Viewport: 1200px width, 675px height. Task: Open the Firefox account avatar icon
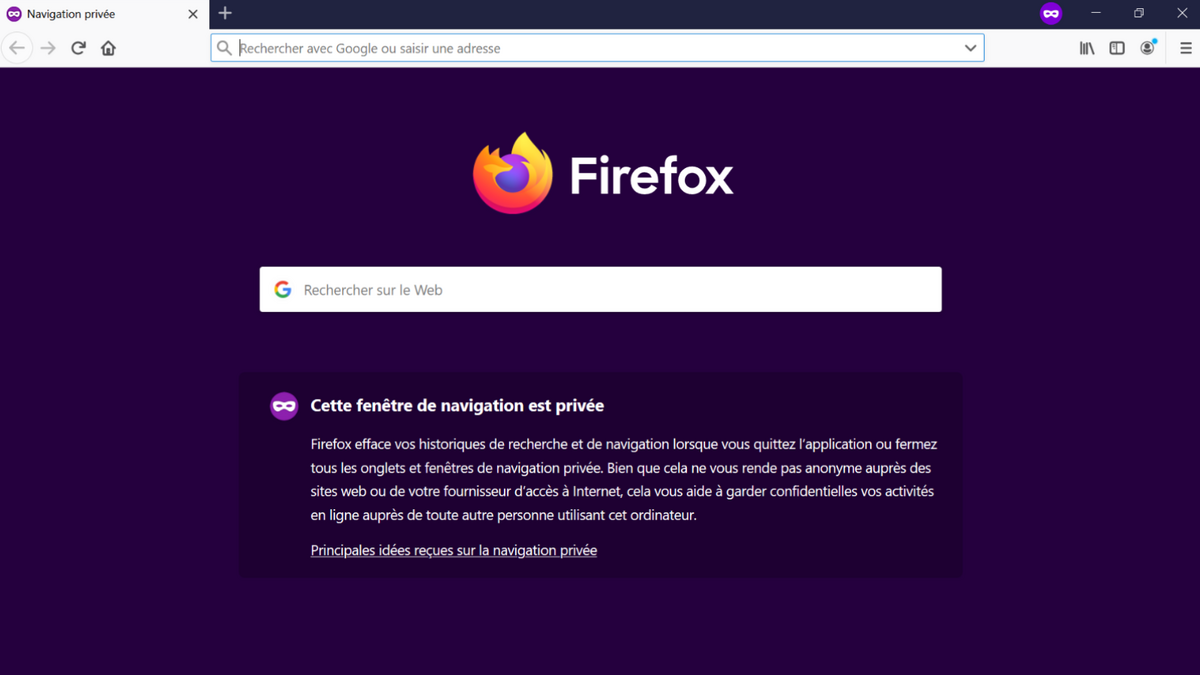(x=1148, y=48)
